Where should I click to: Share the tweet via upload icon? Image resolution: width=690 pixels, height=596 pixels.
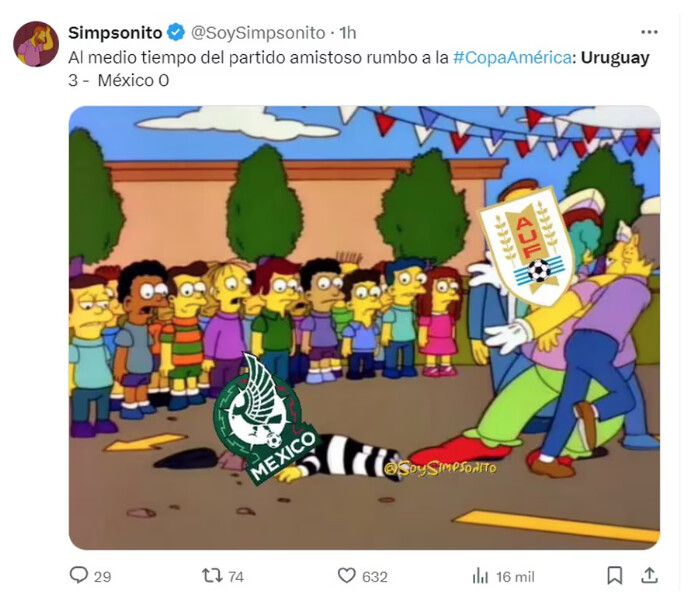pyautogui.click(x=650, y=575)
